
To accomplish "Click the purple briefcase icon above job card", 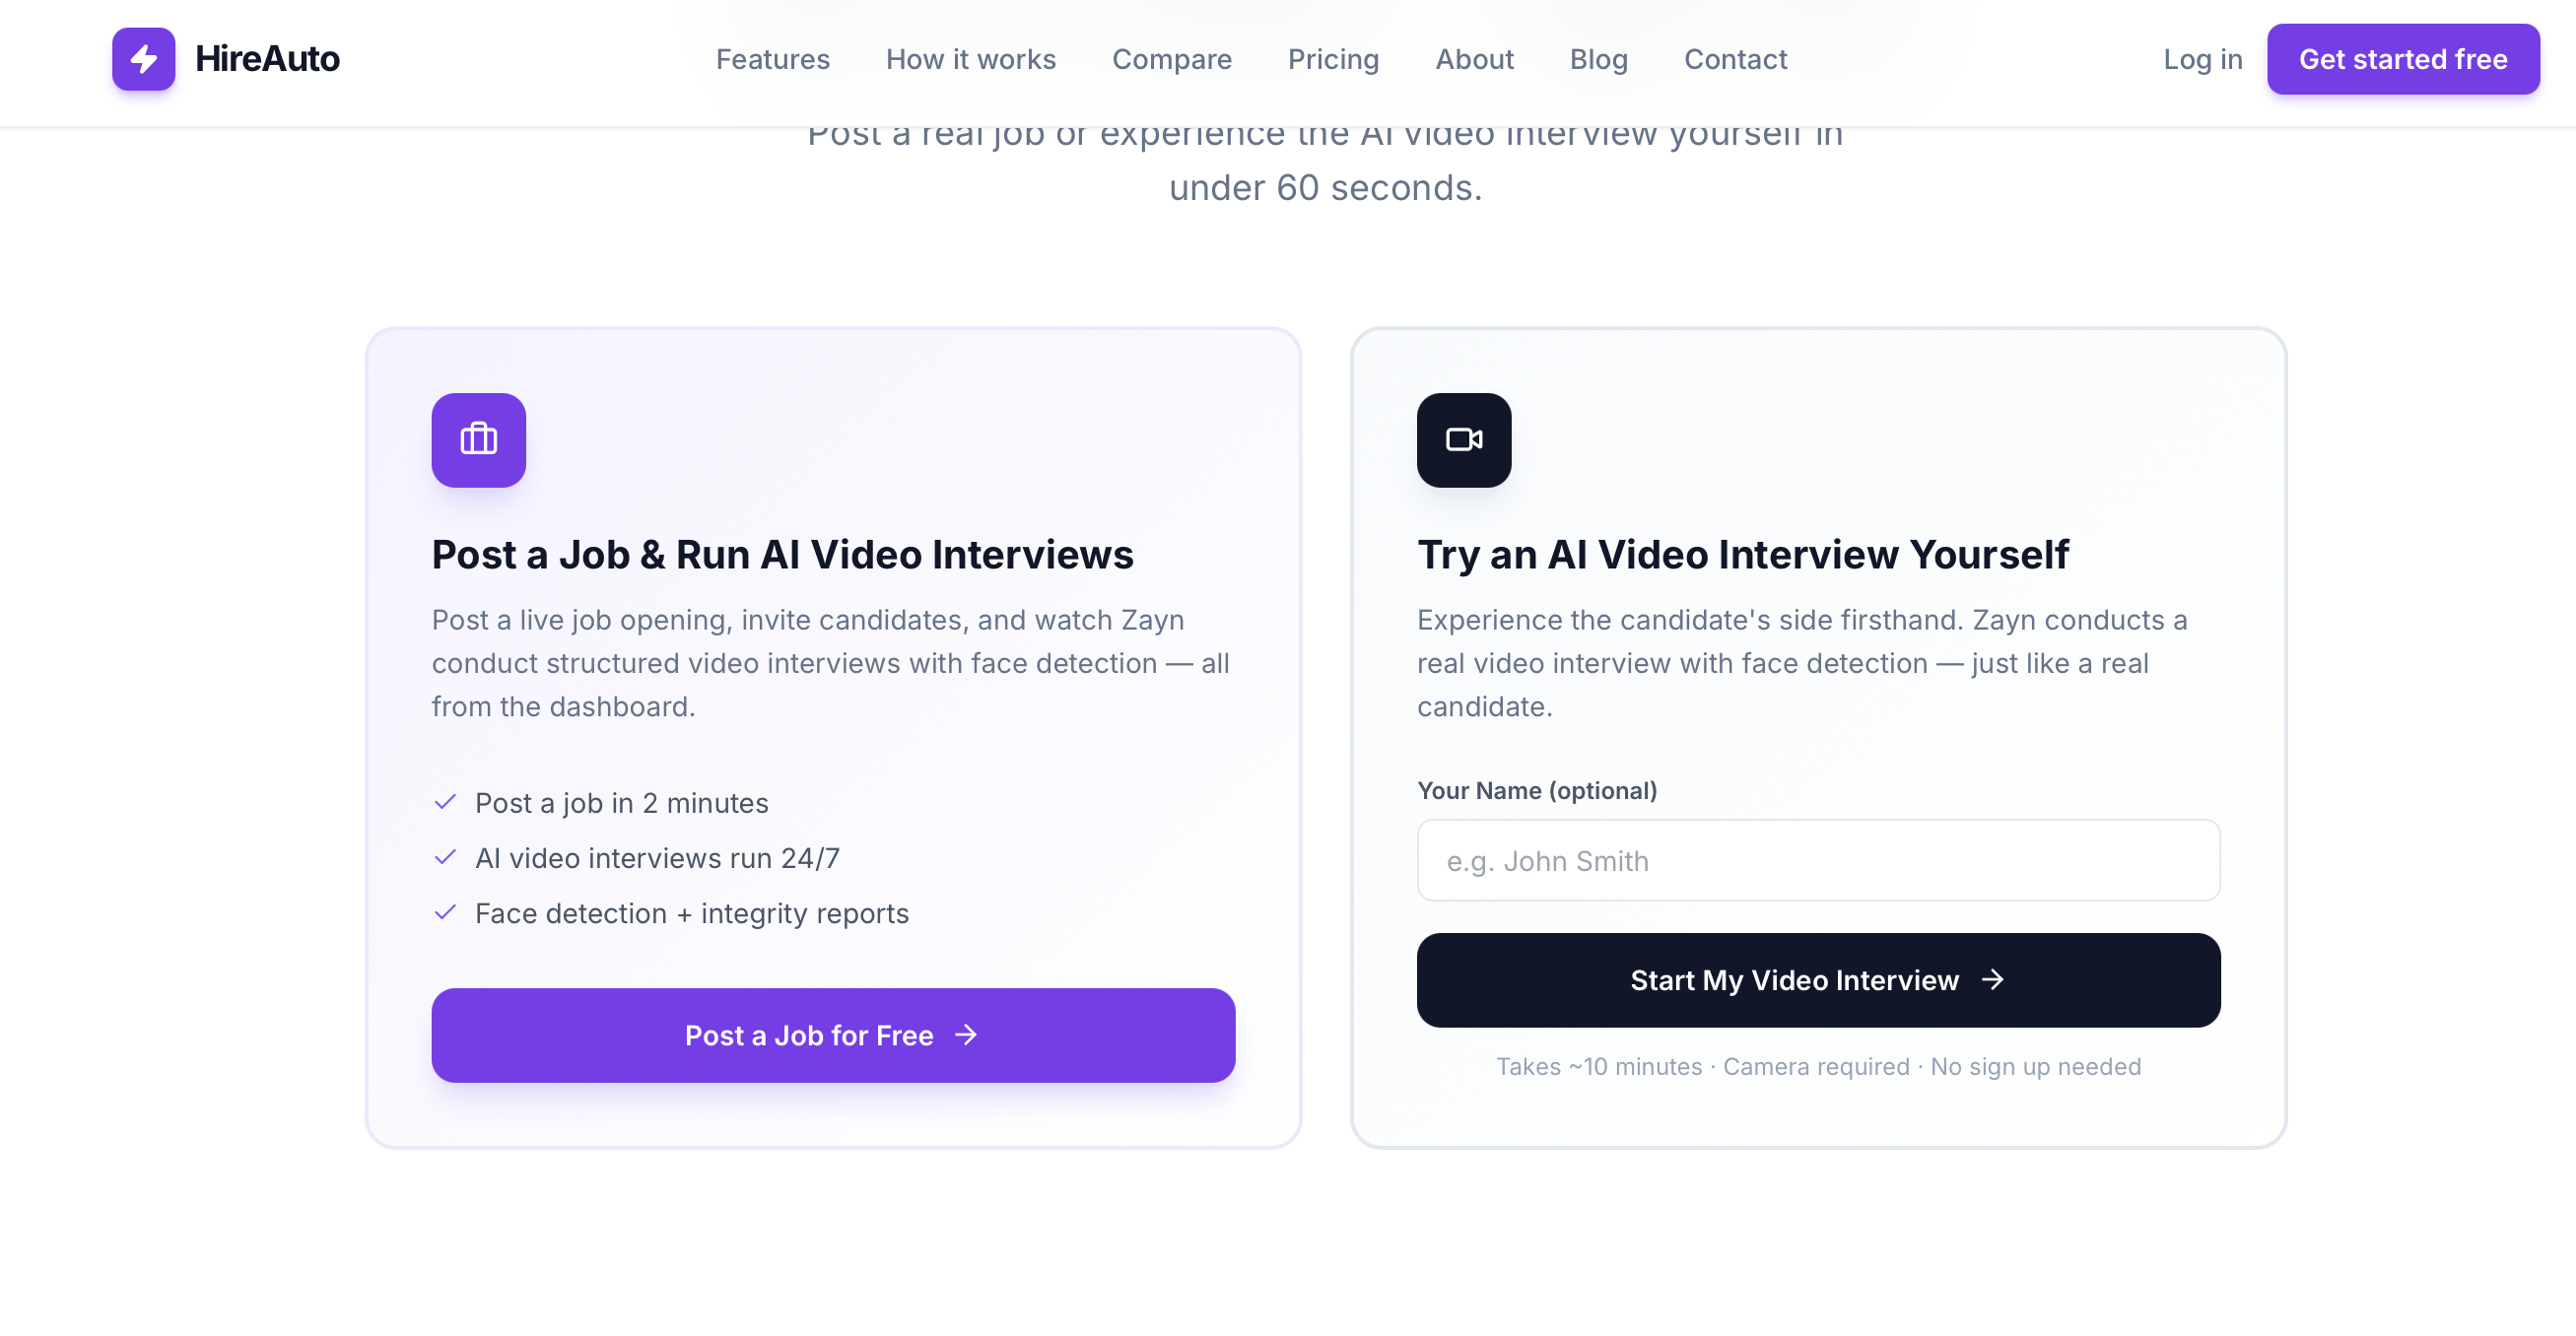I will (478, 440).
